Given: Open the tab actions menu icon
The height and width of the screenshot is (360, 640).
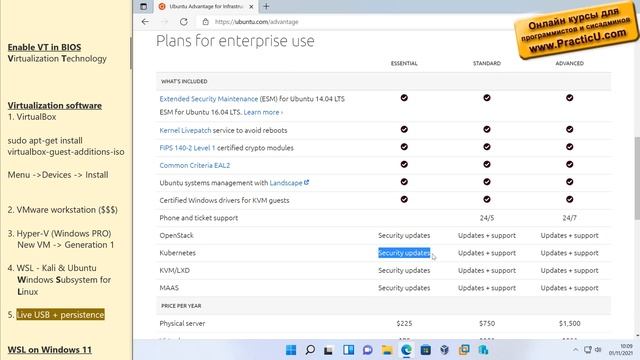Looking at the screenshot, I should pos(143,7).
